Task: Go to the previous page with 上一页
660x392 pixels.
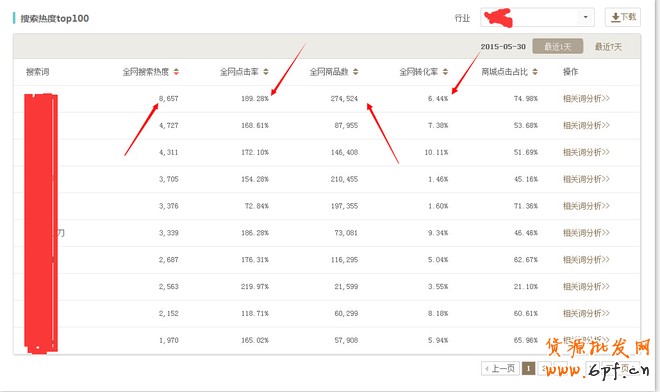Action: pyautogui.click(x=500, y=368)
